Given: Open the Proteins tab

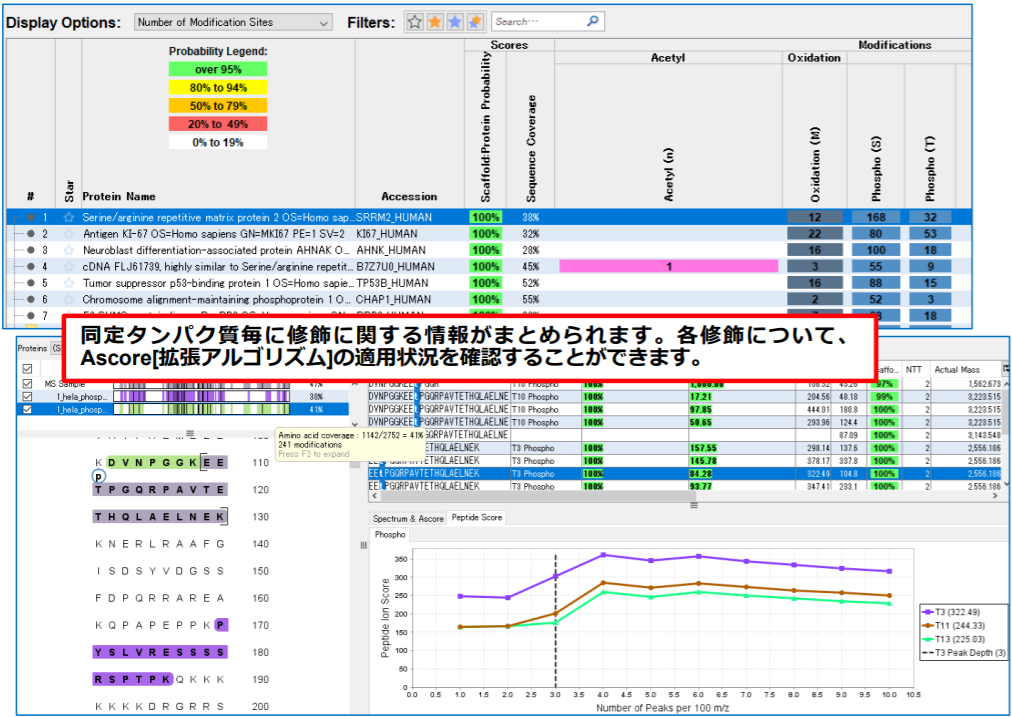Looking at the screenshot, I should coord(30,348).
